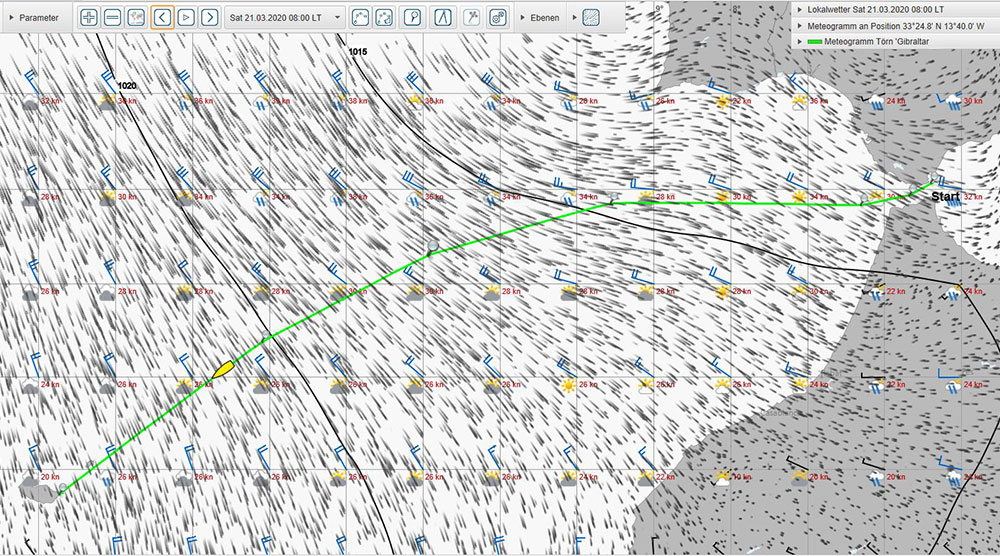The image size is (1000, 556).
Task: Select the route drawing tool
Action: coord(362,17)
